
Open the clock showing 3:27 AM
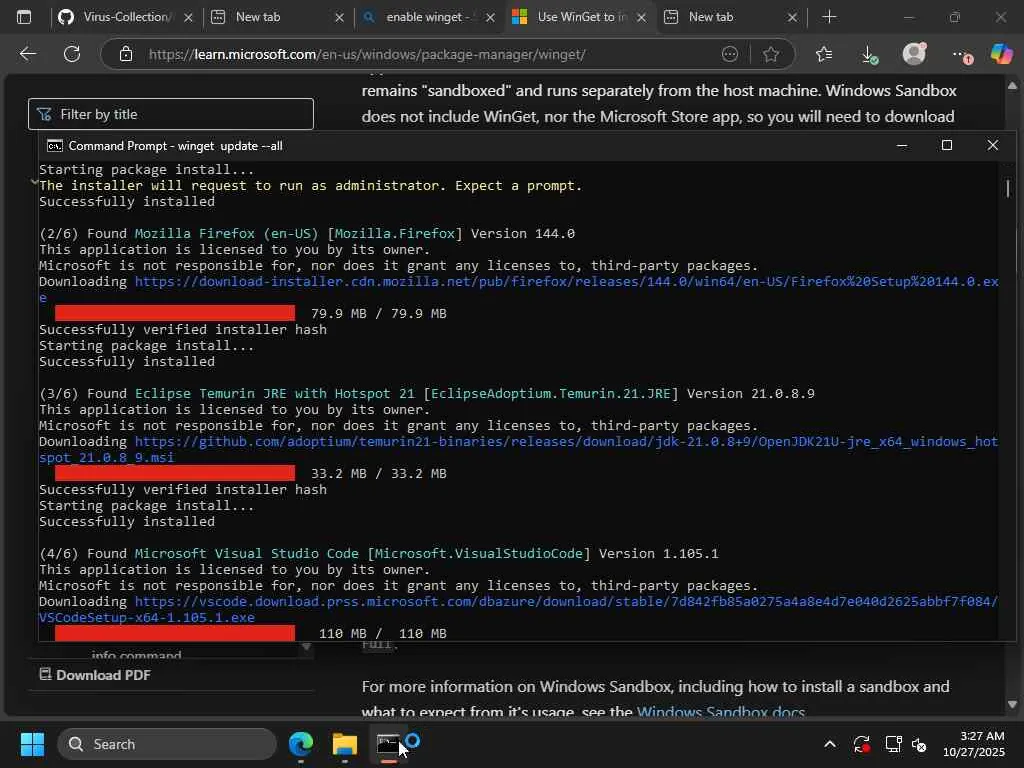click(x=974, y=744)
